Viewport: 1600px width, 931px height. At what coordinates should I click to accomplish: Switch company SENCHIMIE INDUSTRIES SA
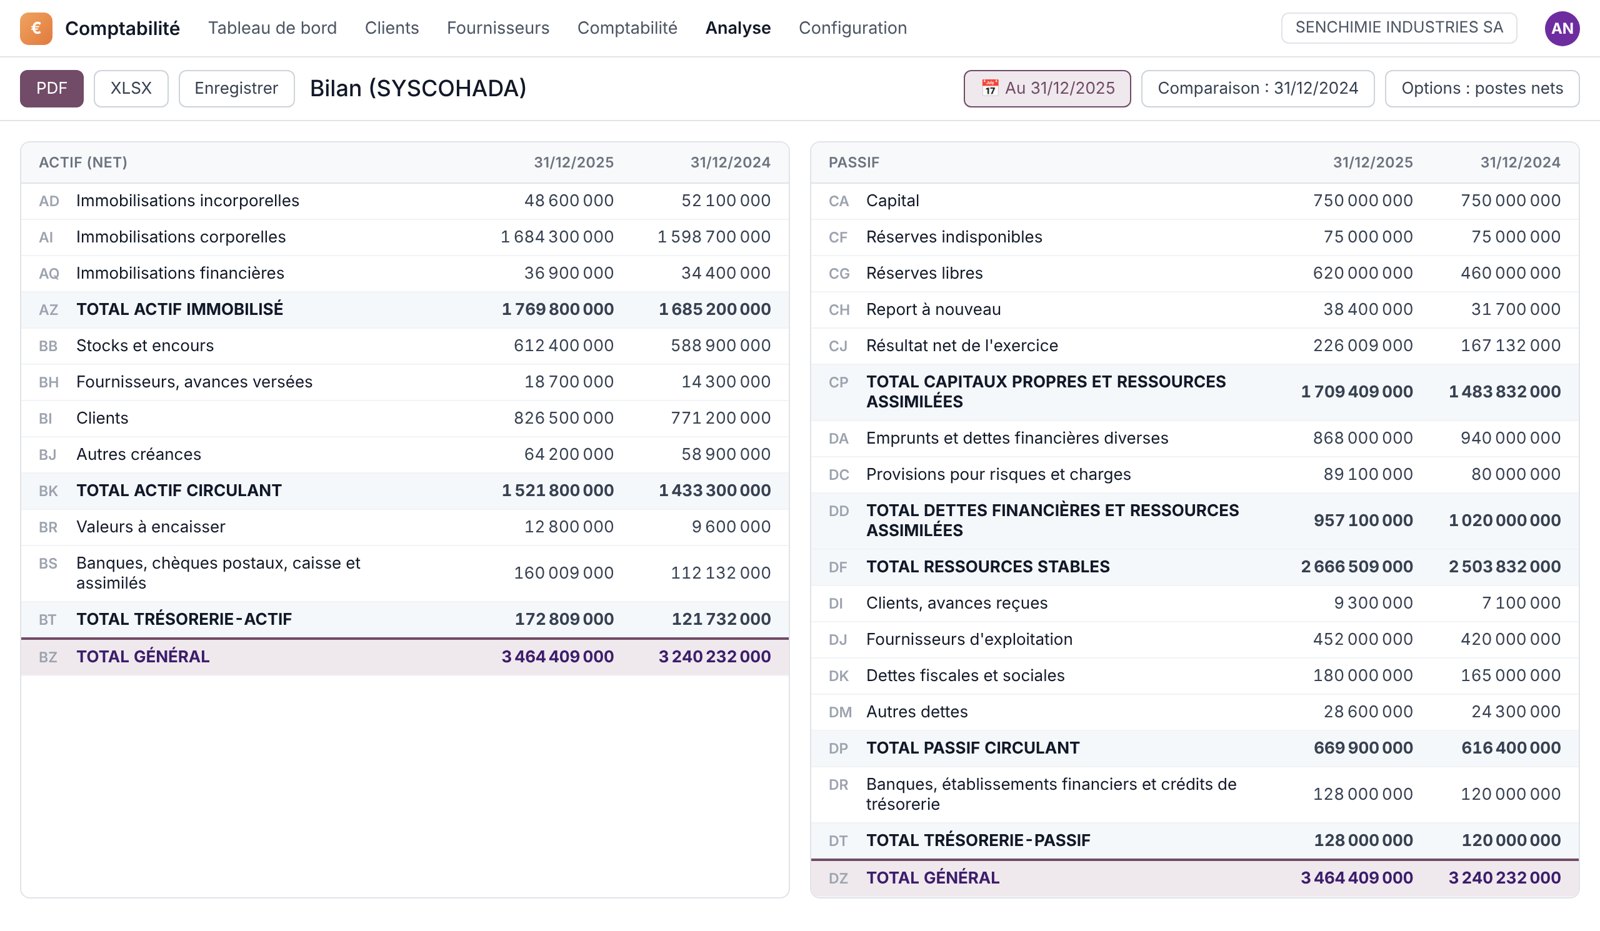coord(1399,28)
